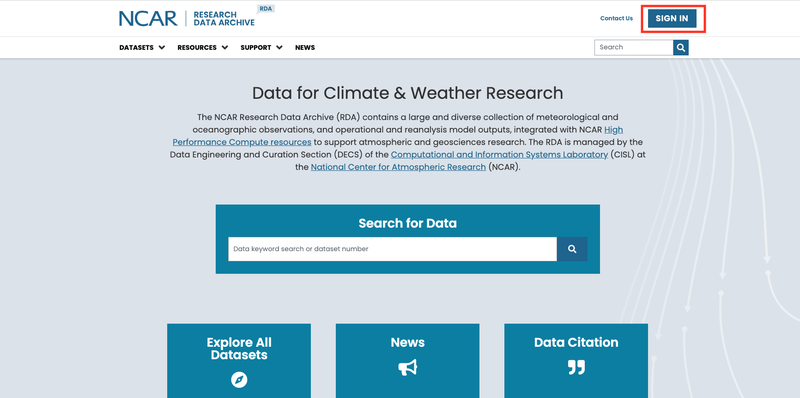Click the NCAR Research Data Archive logo

coord(187,18)
